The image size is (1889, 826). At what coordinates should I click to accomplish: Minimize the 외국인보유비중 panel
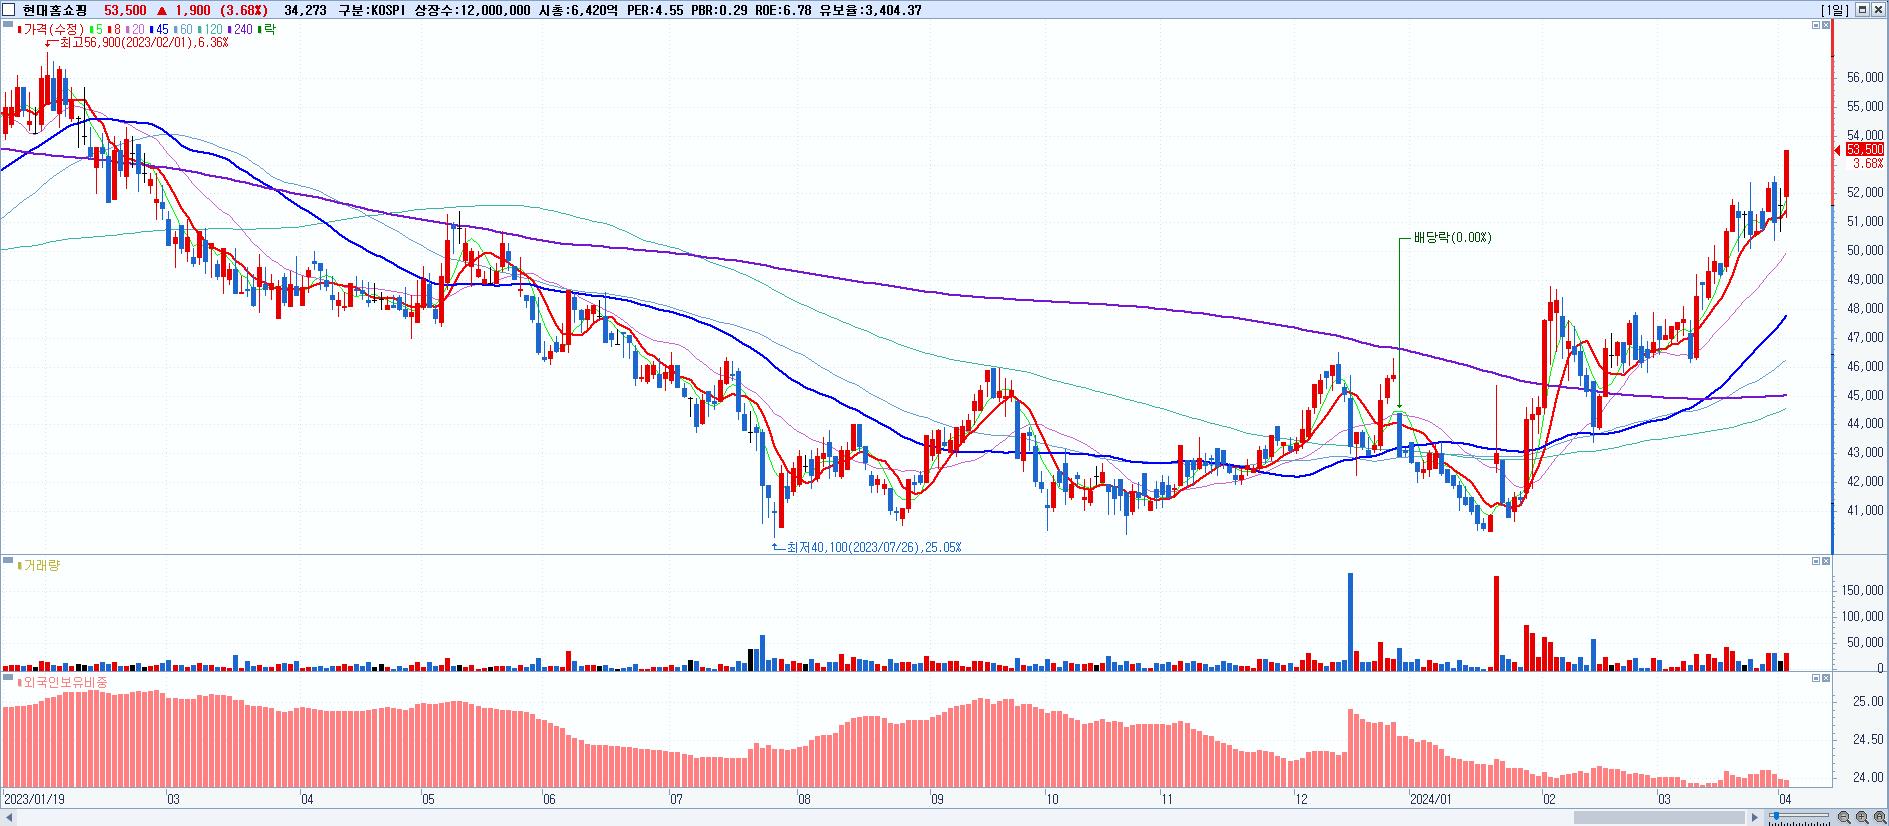point(1816,678)
